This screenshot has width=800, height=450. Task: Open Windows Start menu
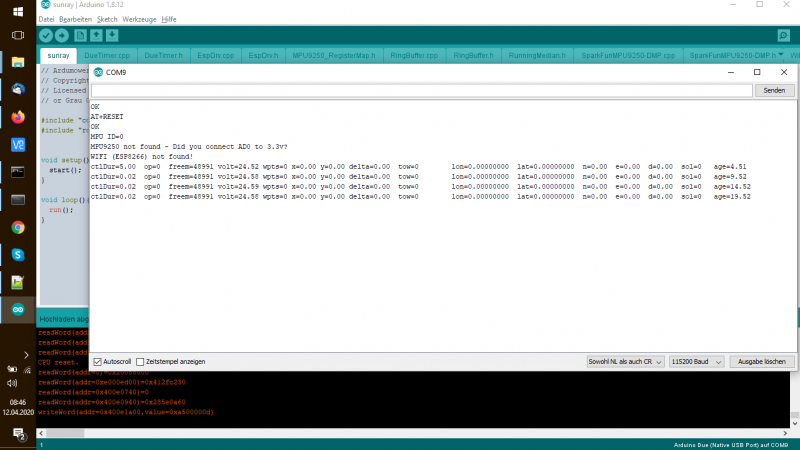(18, 11)
